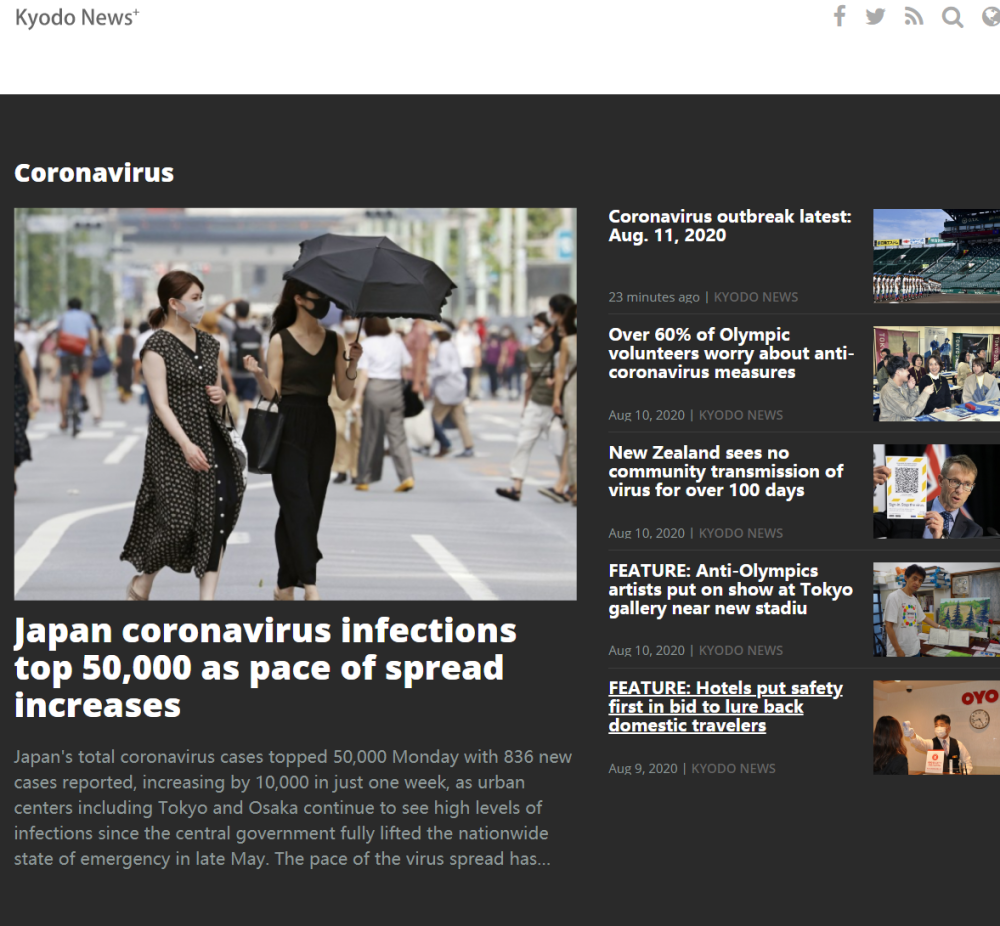Open 'FEATURE: Hotels put safety first' article
The image size is (1000, 926).
tap(725, 707)
